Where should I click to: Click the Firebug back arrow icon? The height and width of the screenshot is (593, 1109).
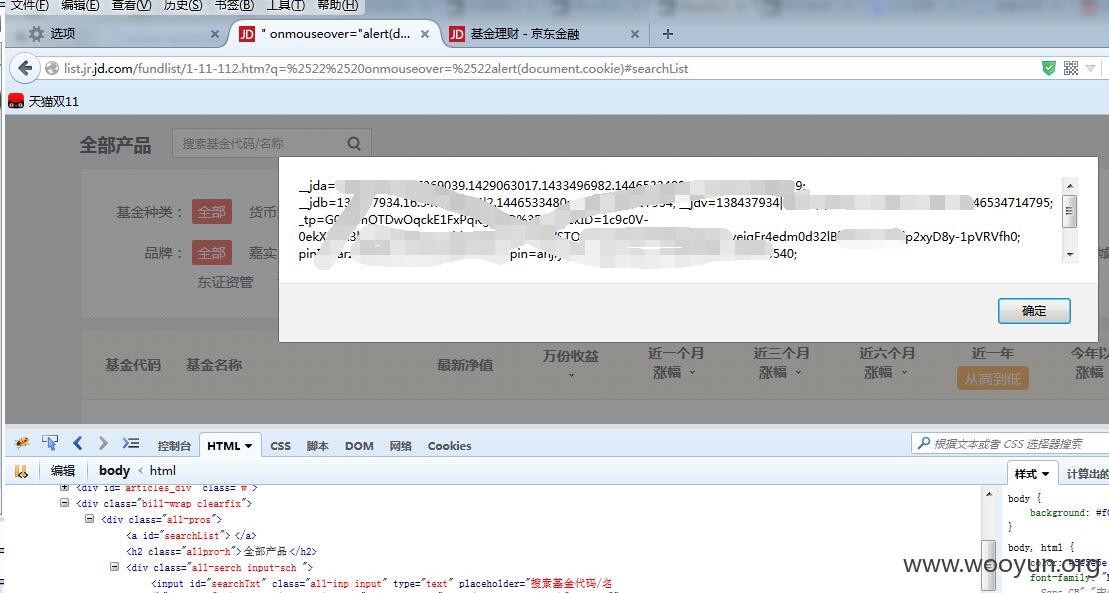78,444
